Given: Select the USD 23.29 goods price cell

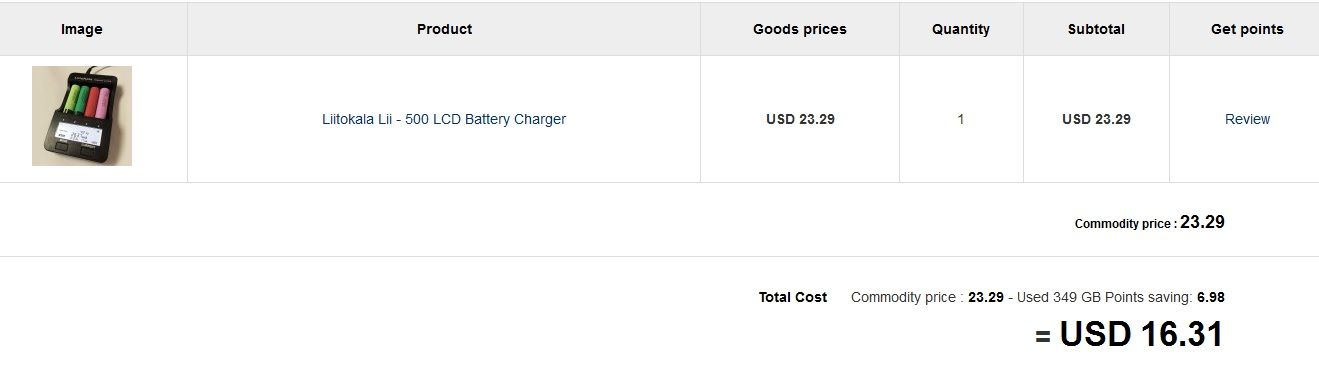Looking at the screenshot, I should coord(800,119).
